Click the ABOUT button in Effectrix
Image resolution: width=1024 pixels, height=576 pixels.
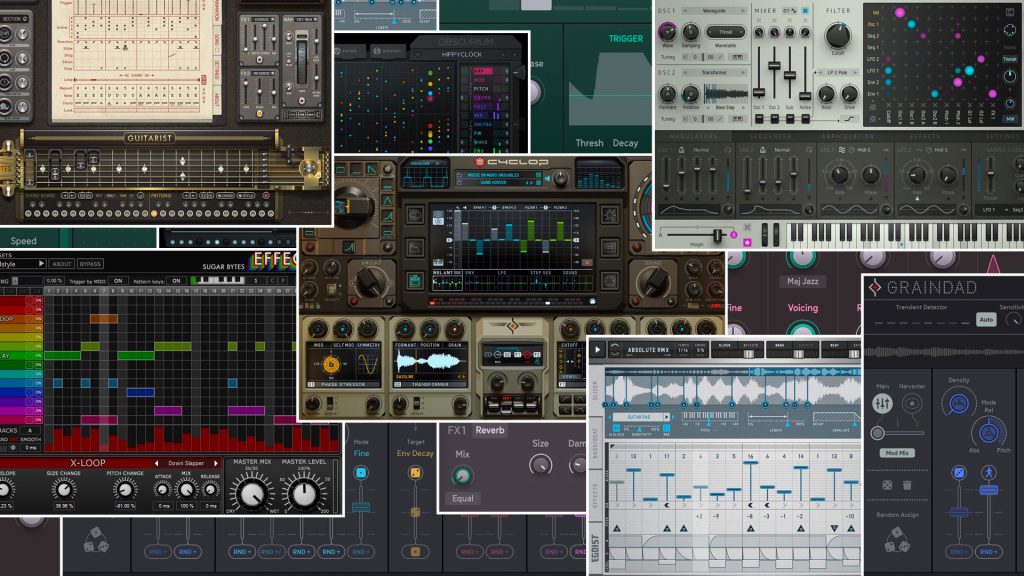[62, 264]
